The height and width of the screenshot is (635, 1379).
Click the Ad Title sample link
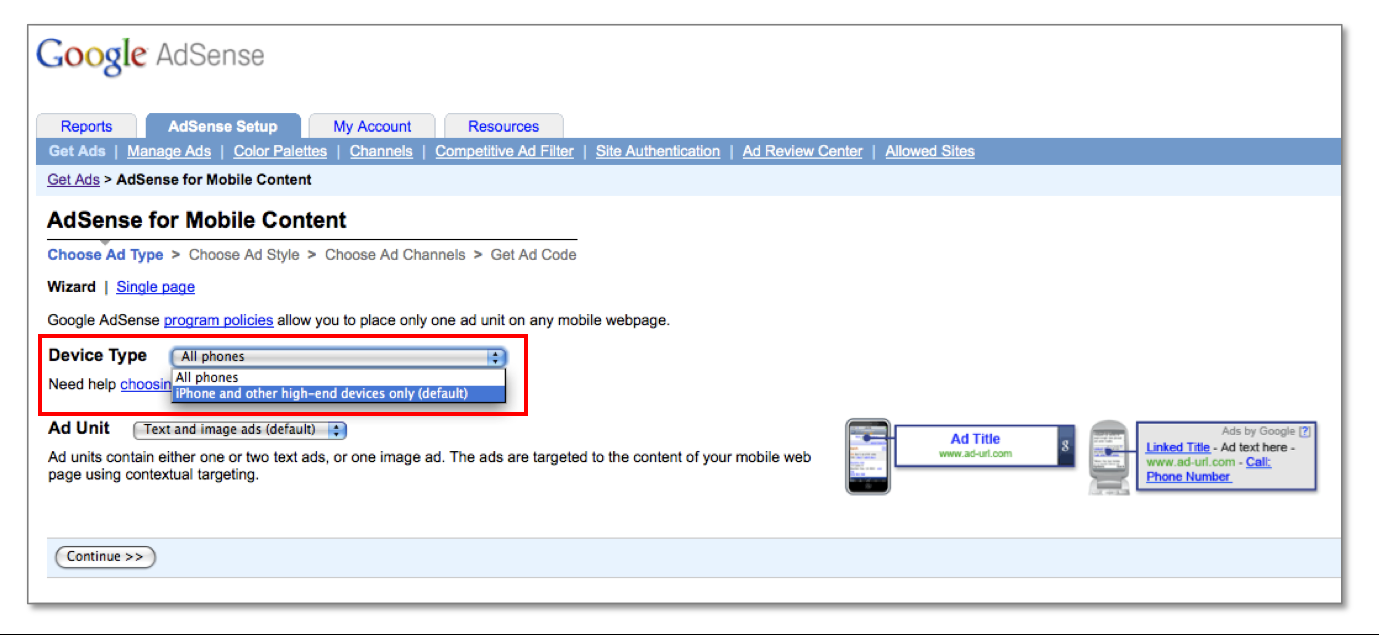click(975, 439)
